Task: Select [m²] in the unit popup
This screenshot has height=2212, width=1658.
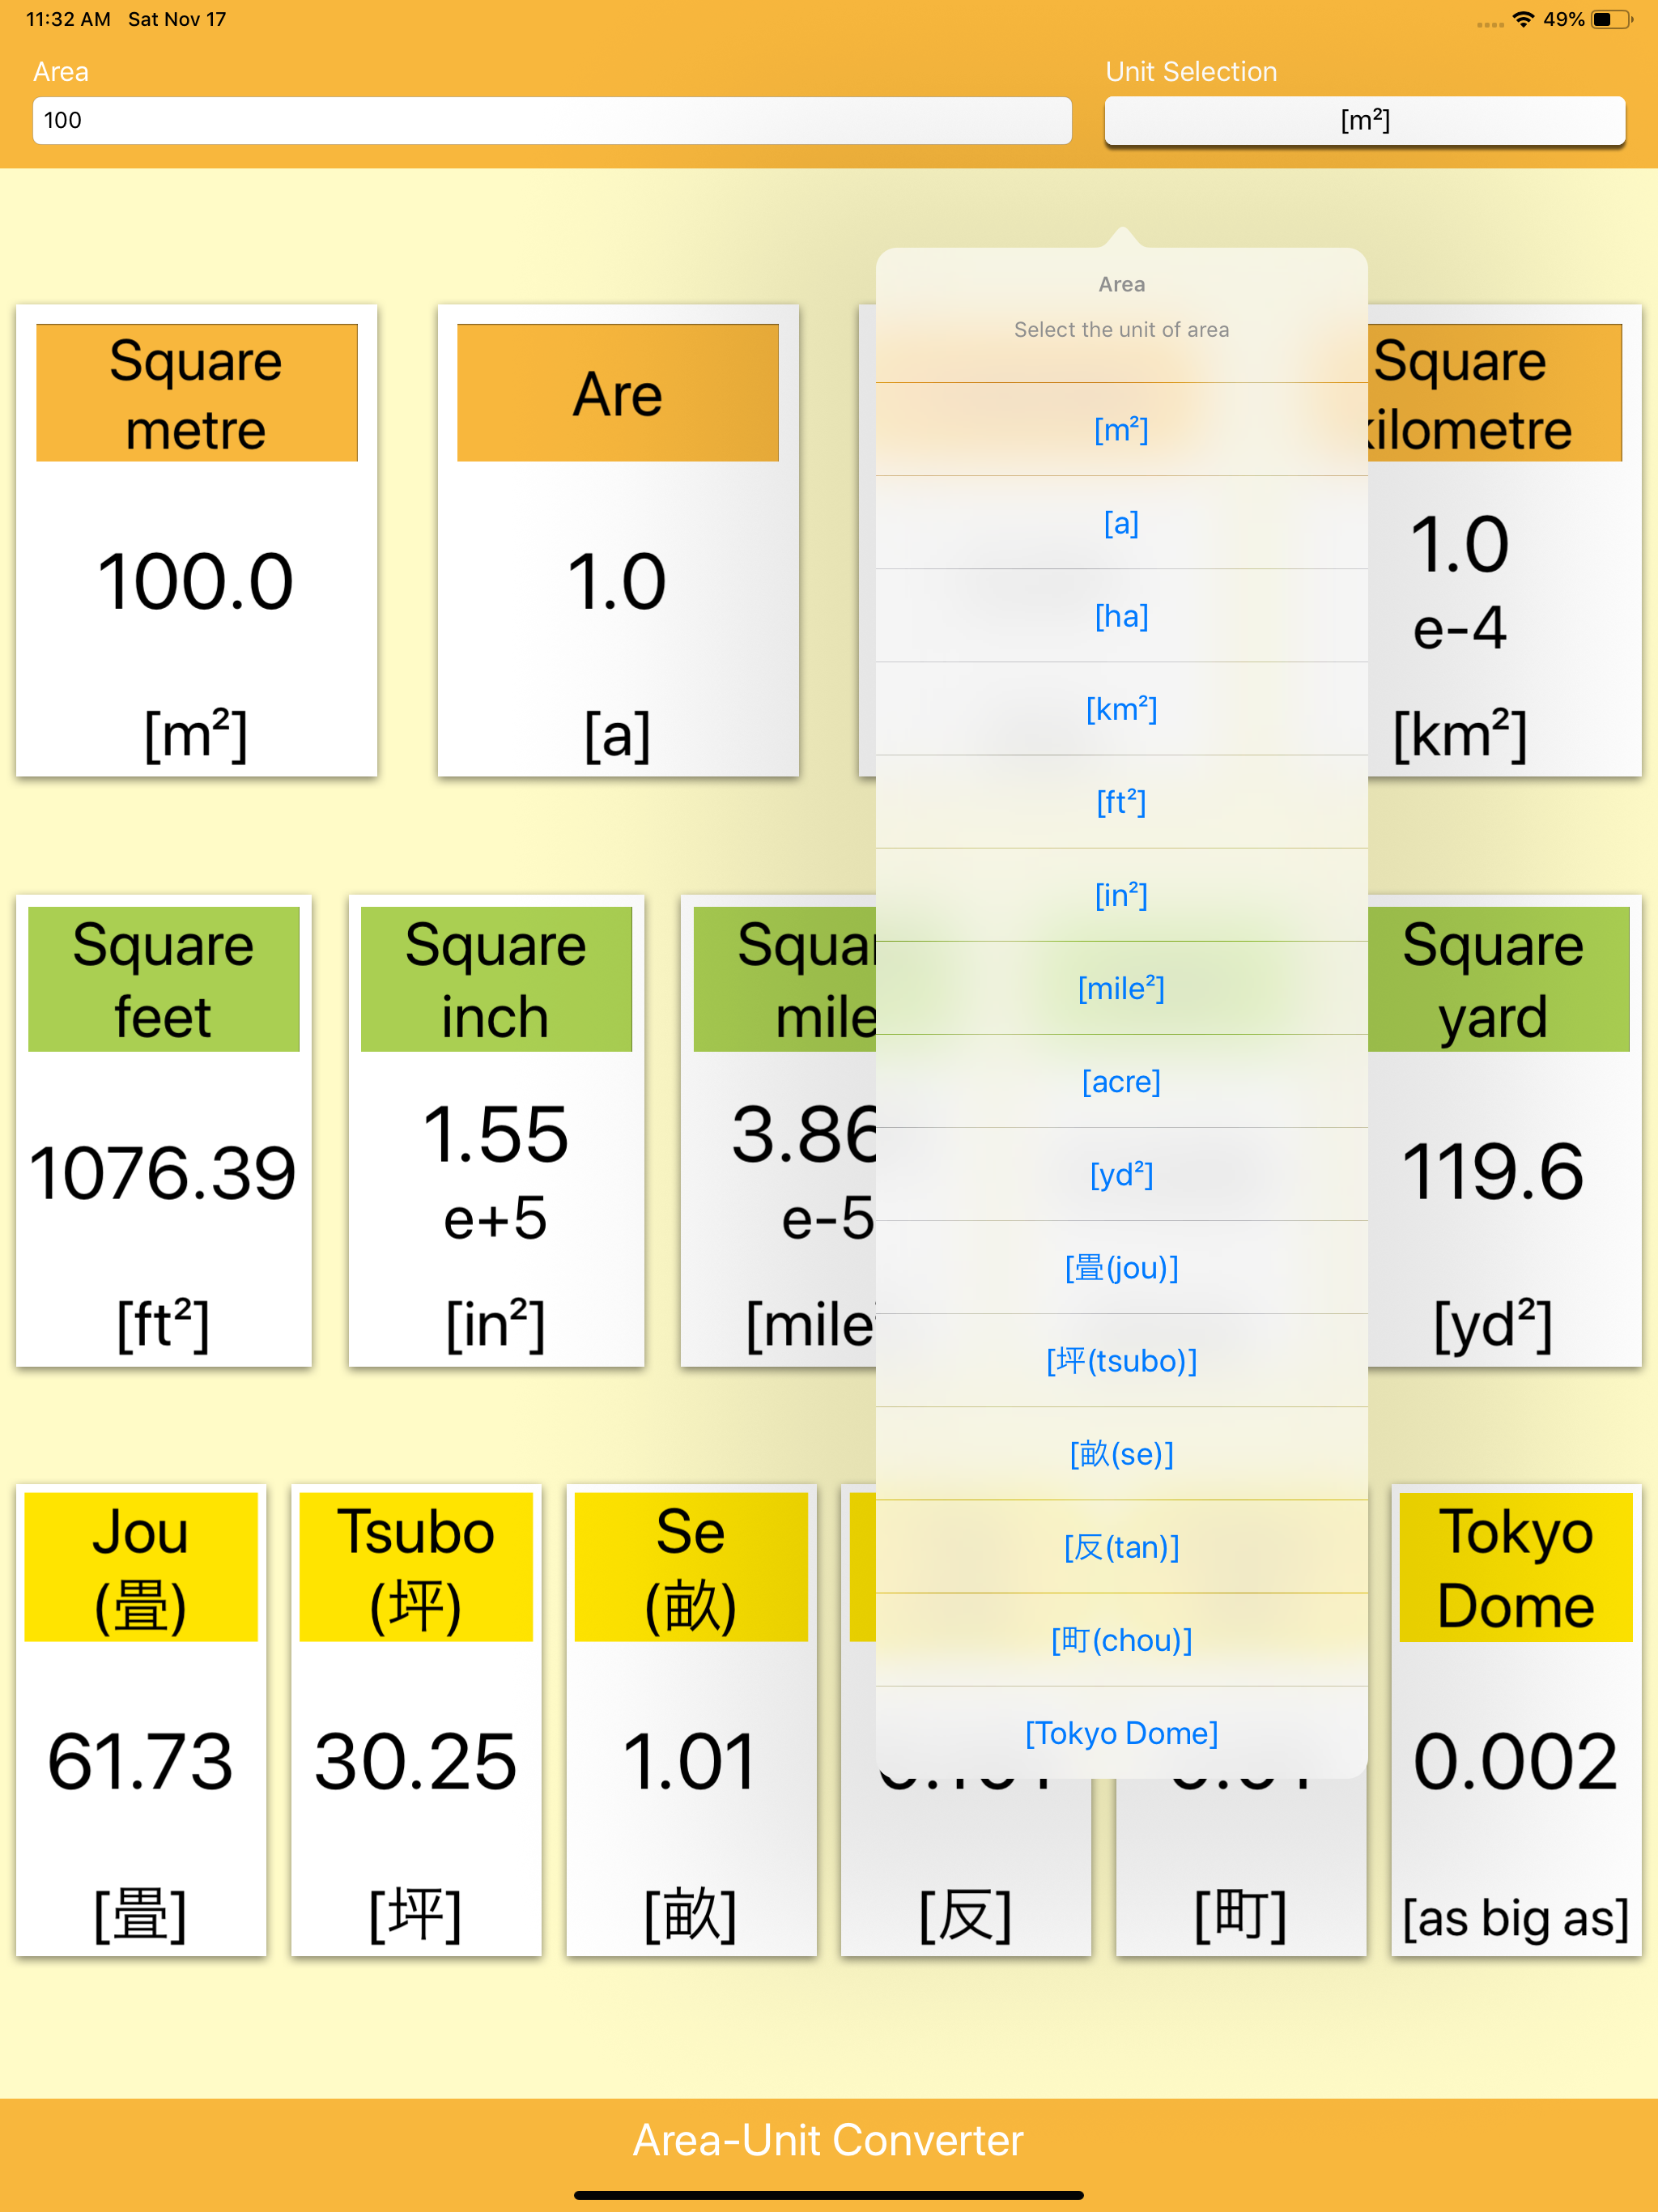Action: [1121, 430]
